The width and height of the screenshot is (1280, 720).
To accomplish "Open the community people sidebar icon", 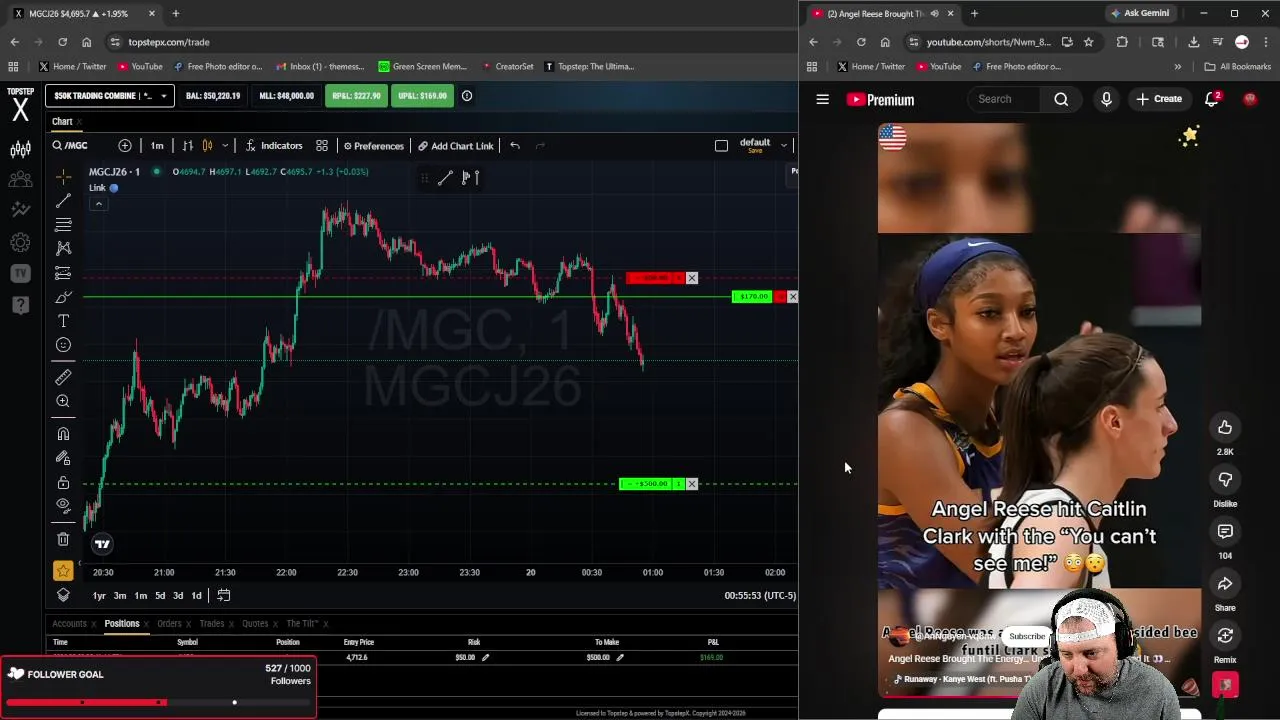I will coord(20,180).
